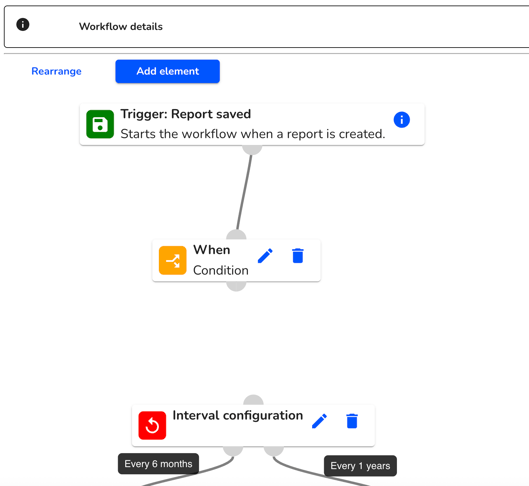The width and height of the screenshot is (529, 486).
Task: Select the When Condition node title
Action: click(212, 250)
